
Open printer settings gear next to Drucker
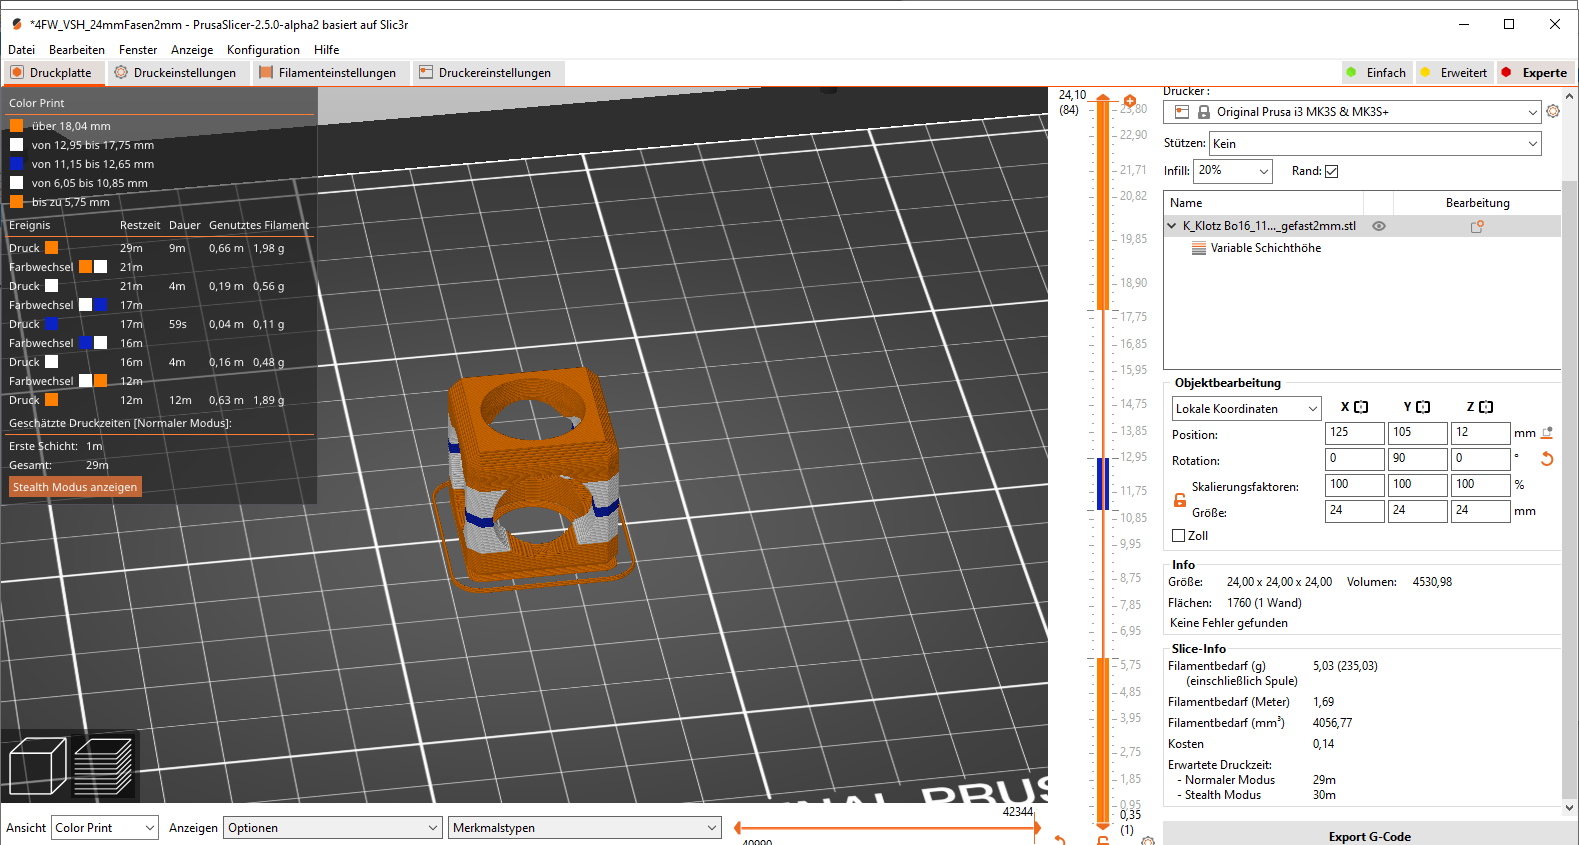[1553, 111]
